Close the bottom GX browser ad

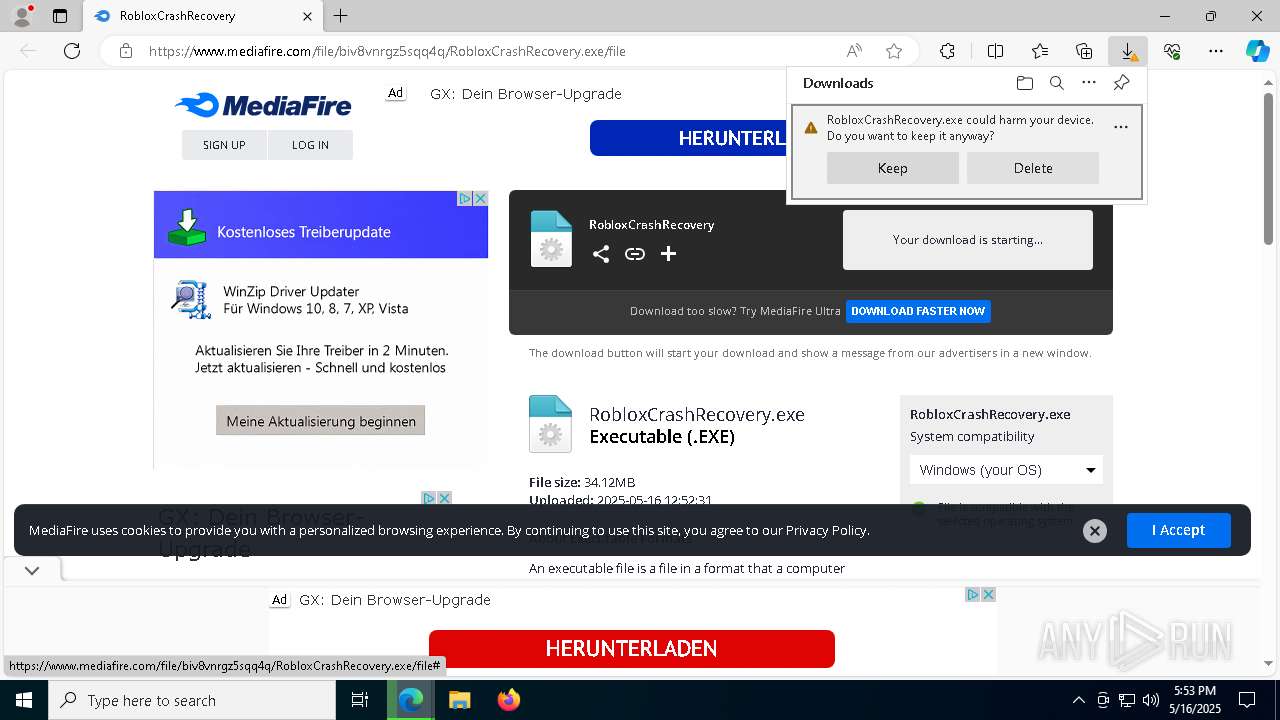[x=988, y=594]
